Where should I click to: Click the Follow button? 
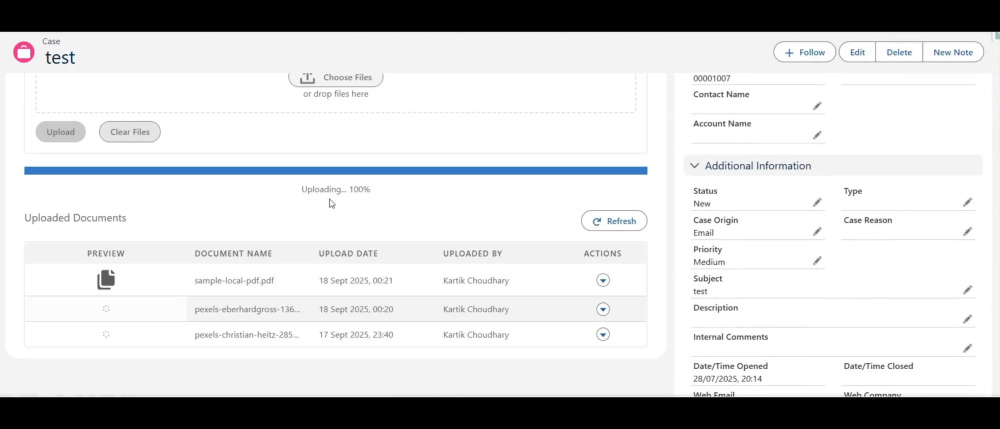(804, 52)
